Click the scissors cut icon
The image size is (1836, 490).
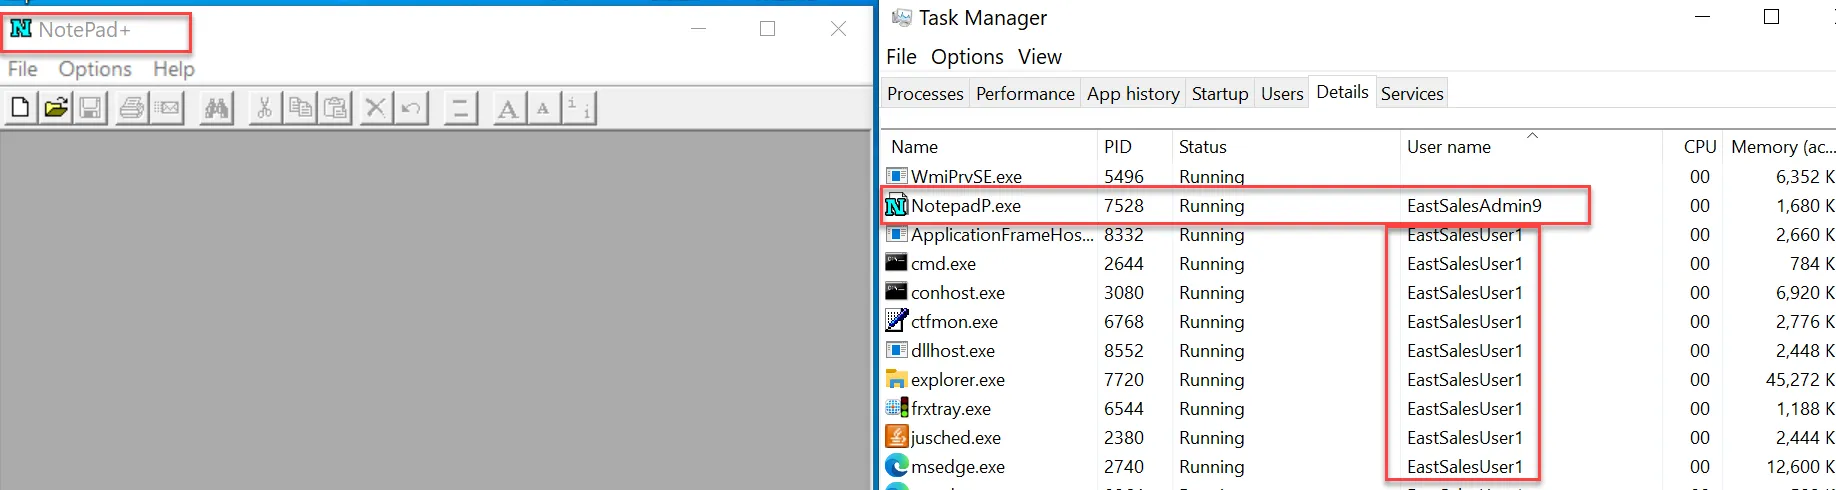[264, 108]
